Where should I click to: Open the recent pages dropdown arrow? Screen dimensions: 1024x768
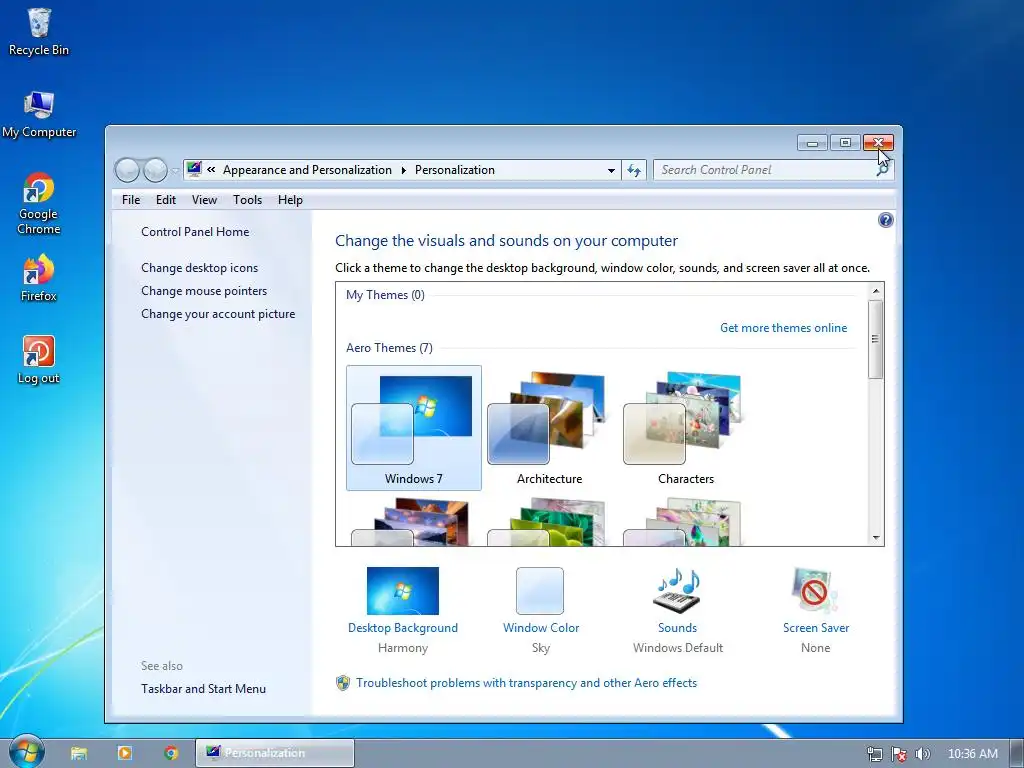175,171
